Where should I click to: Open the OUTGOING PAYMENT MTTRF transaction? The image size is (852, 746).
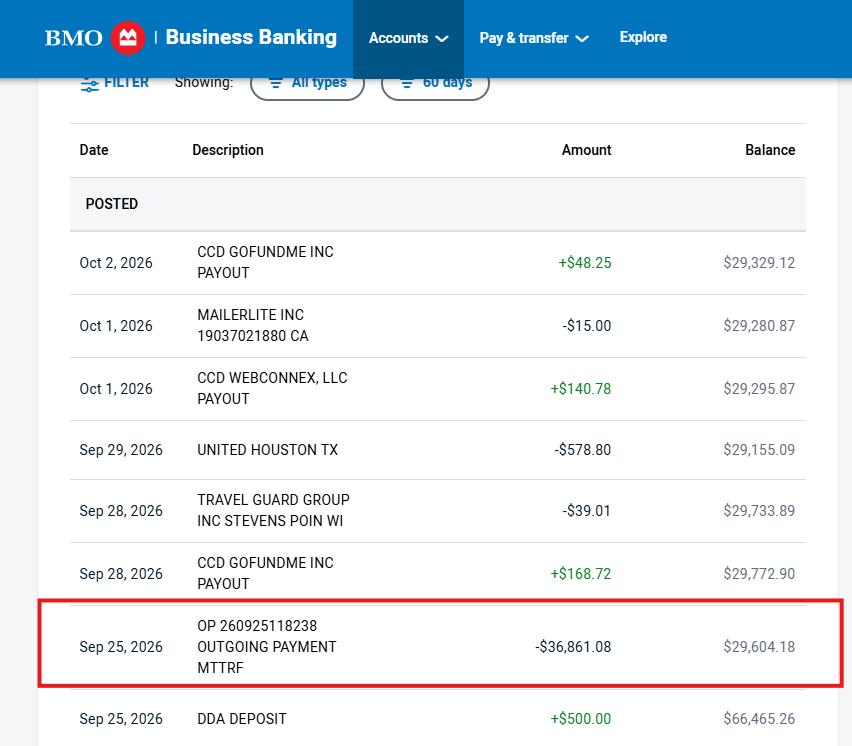[x=438, y=647]
